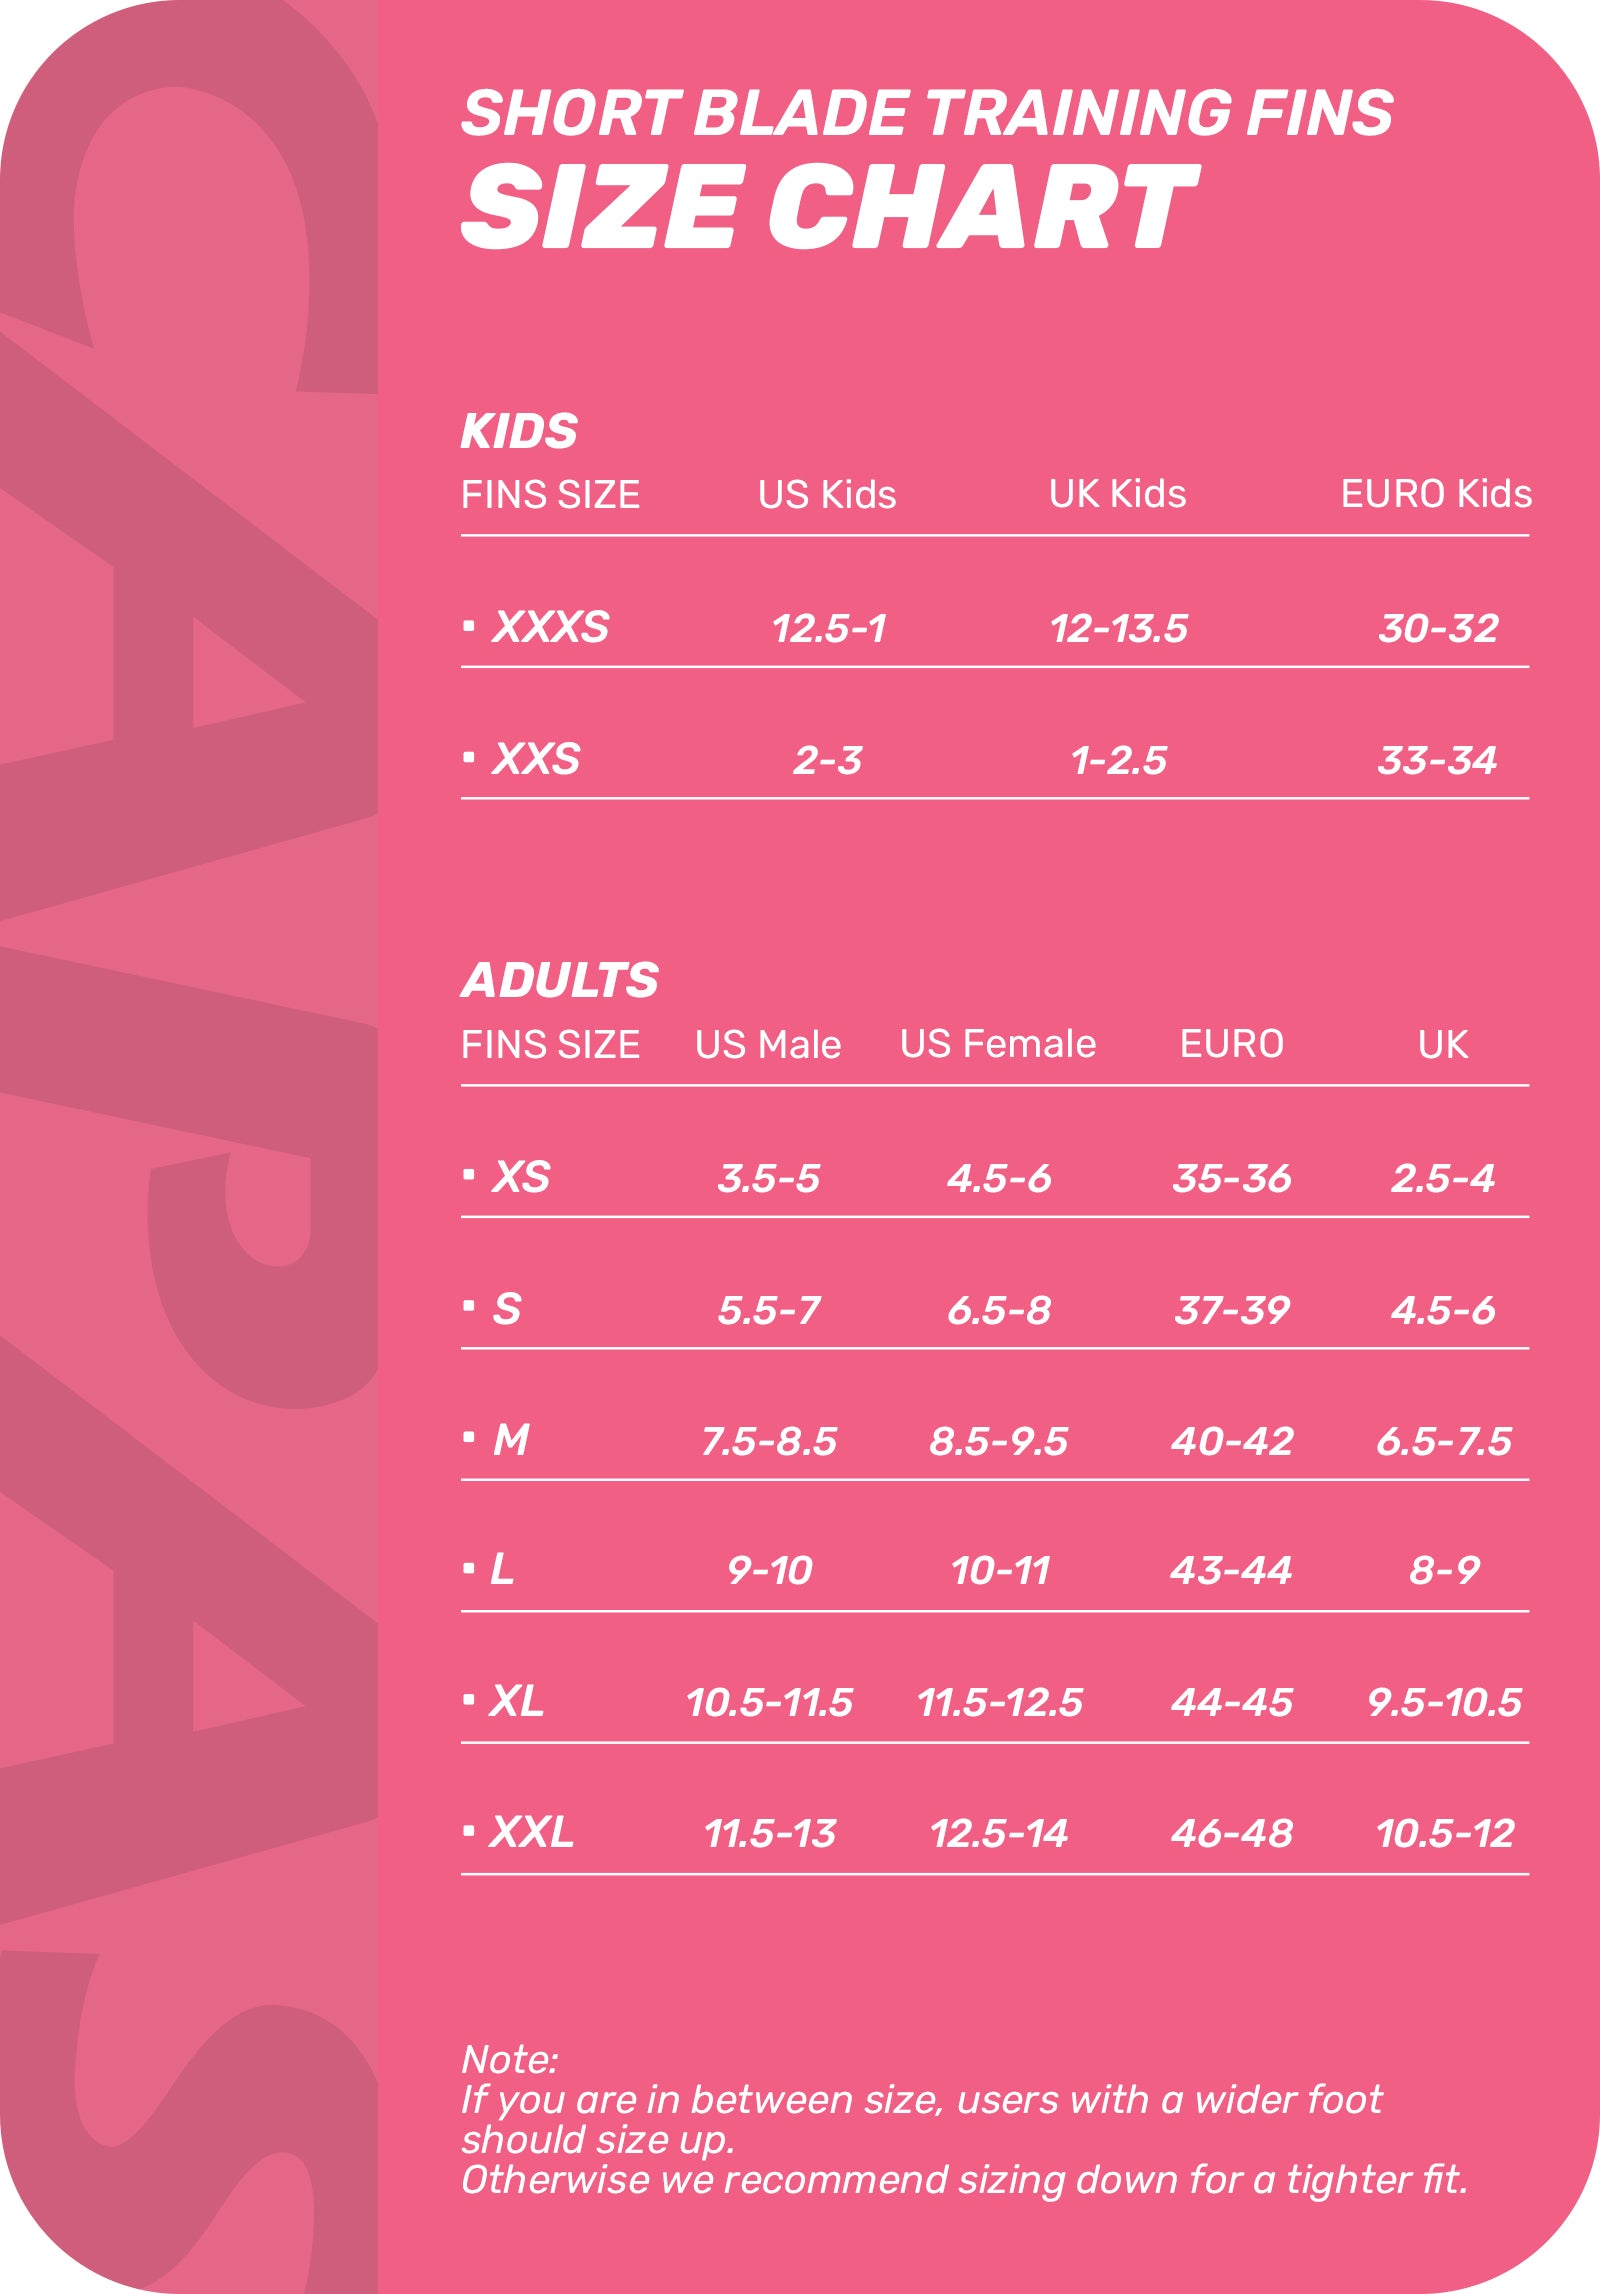Screen dimensions: 1600x2294
Task: Click the 37-39 EURO size value
Action: [1232, 1310]
